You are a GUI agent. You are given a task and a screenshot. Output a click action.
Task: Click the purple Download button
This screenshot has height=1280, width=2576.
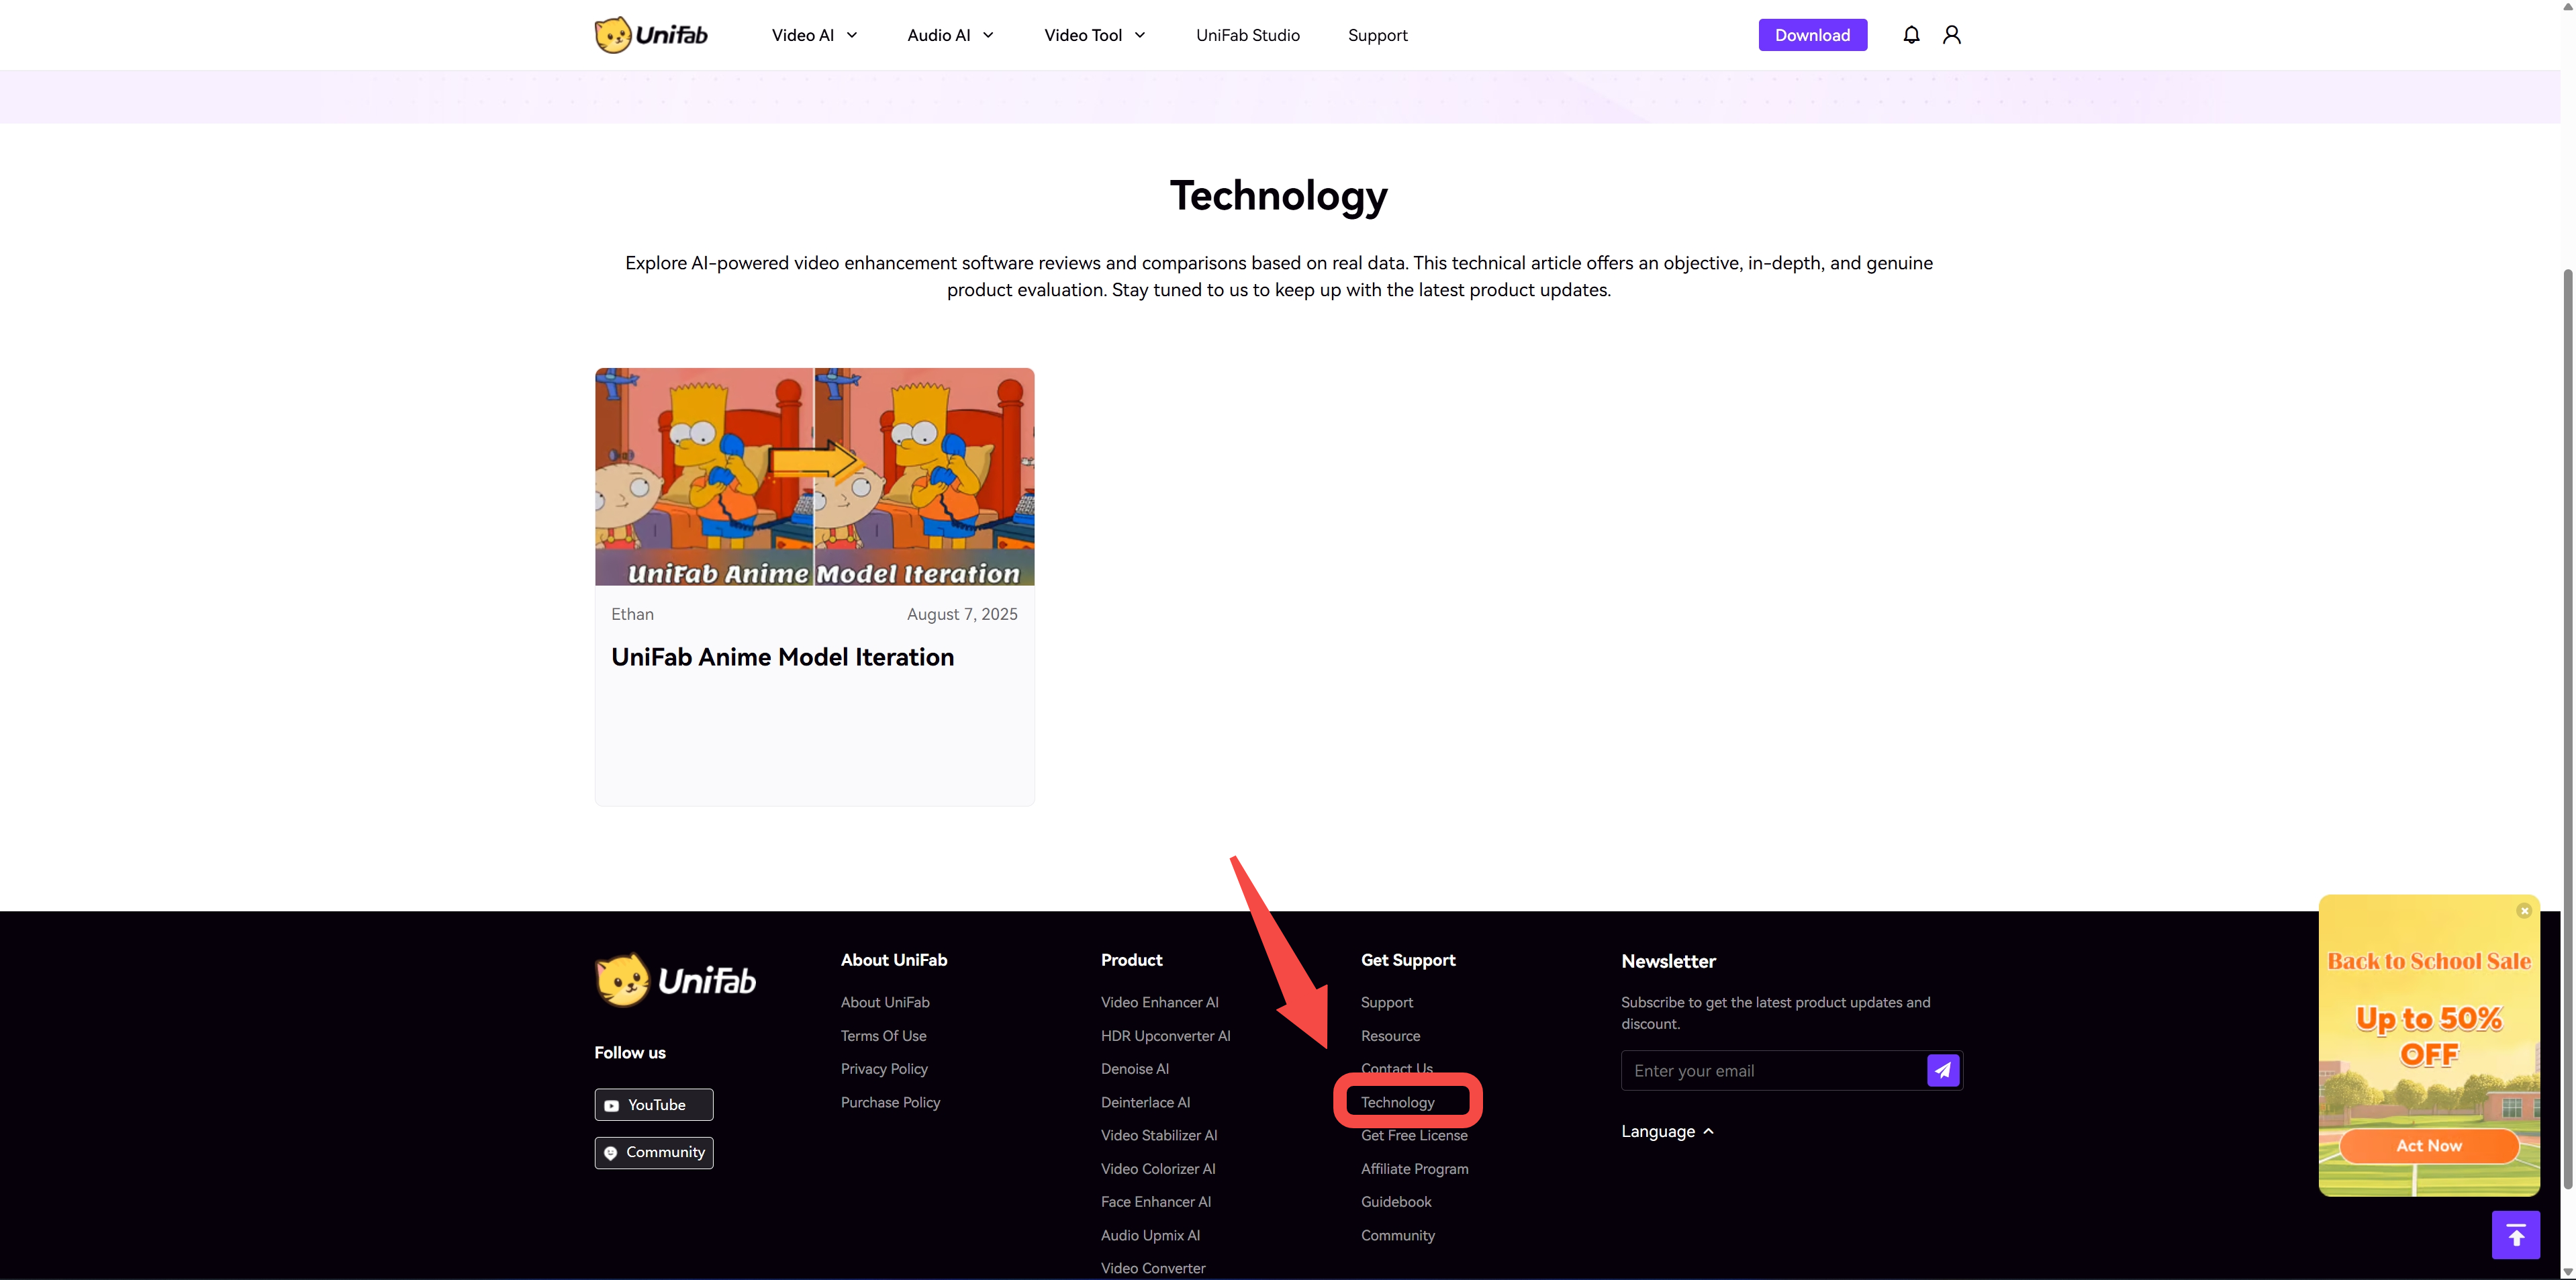1812,35
